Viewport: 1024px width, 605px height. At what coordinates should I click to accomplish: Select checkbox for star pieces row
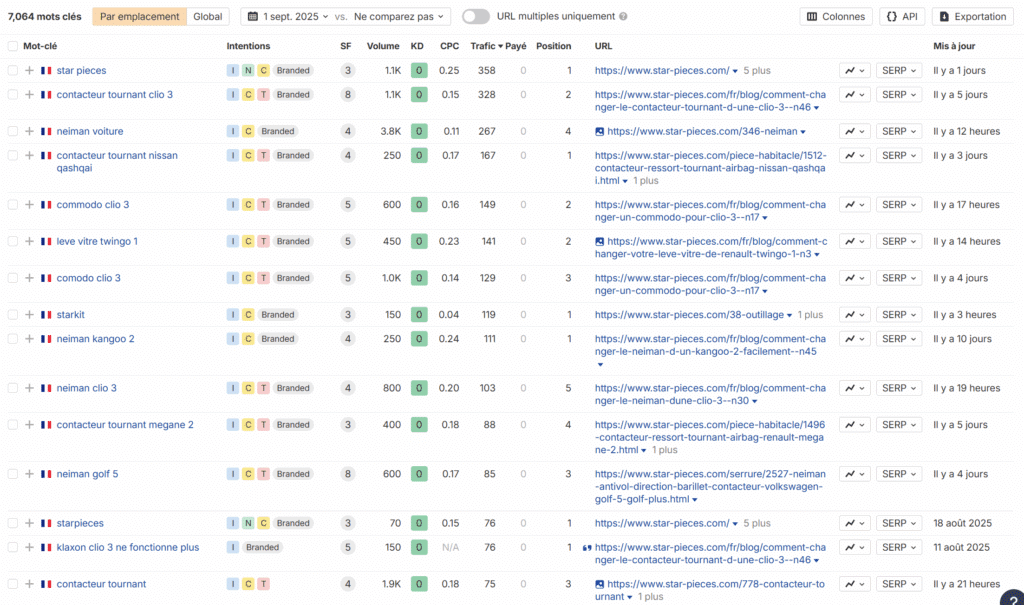point(12,71)
